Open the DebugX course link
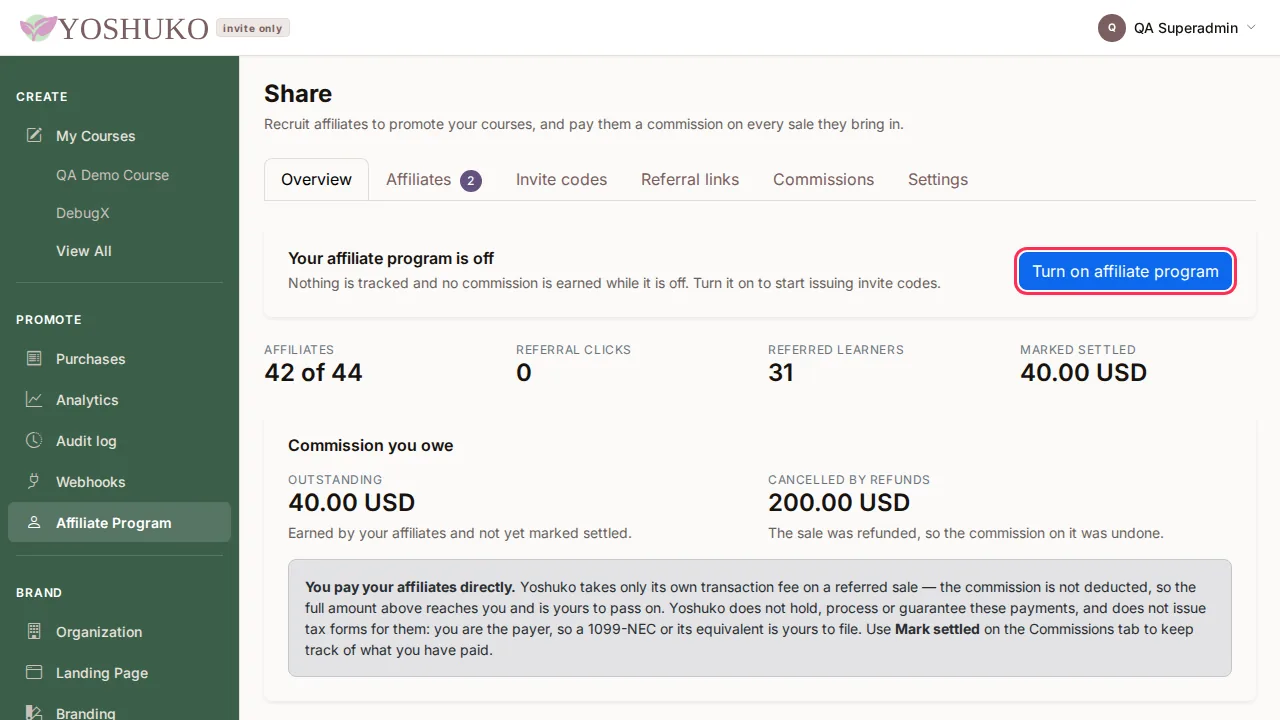 pos(83,213)
